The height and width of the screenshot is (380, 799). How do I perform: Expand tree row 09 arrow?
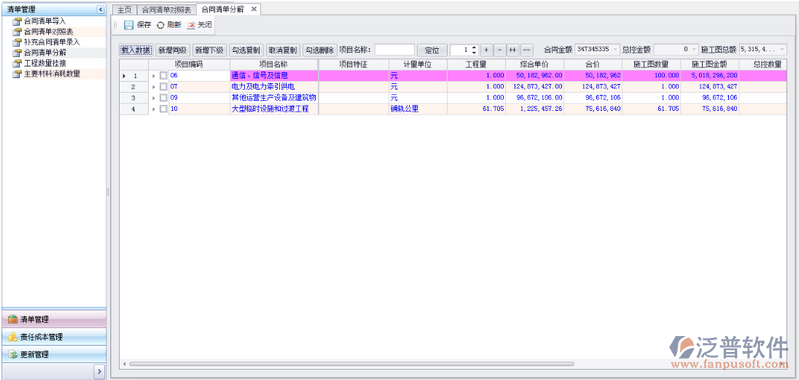153,98
